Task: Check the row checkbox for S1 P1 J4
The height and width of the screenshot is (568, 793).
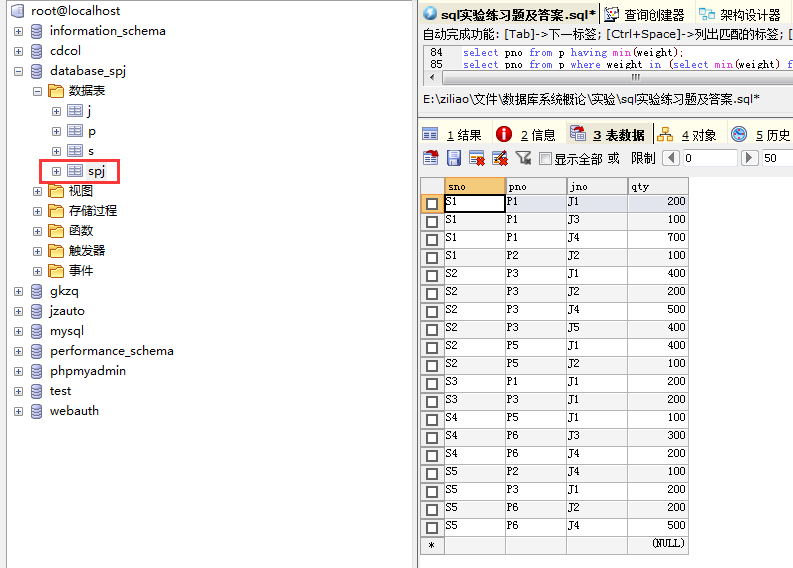Action: [x=432, y=240]
